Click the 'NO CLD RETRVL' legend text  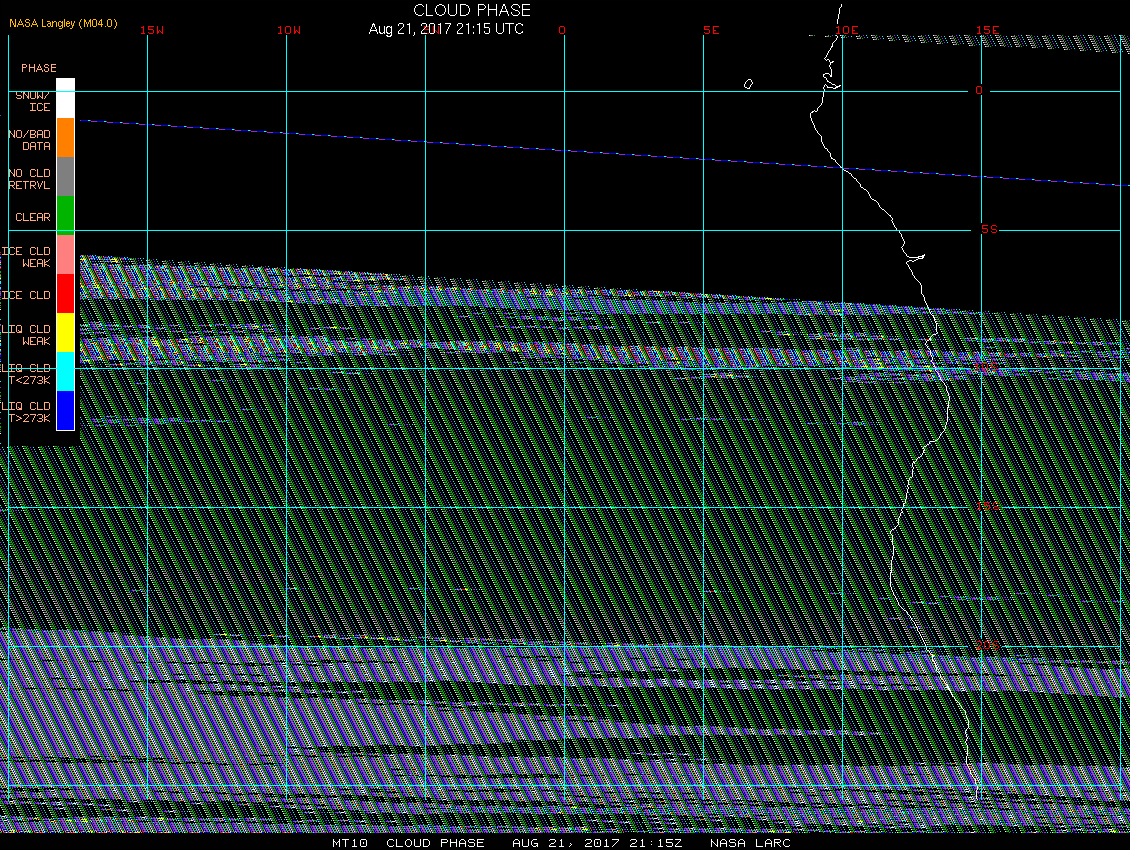click(30, 179)
